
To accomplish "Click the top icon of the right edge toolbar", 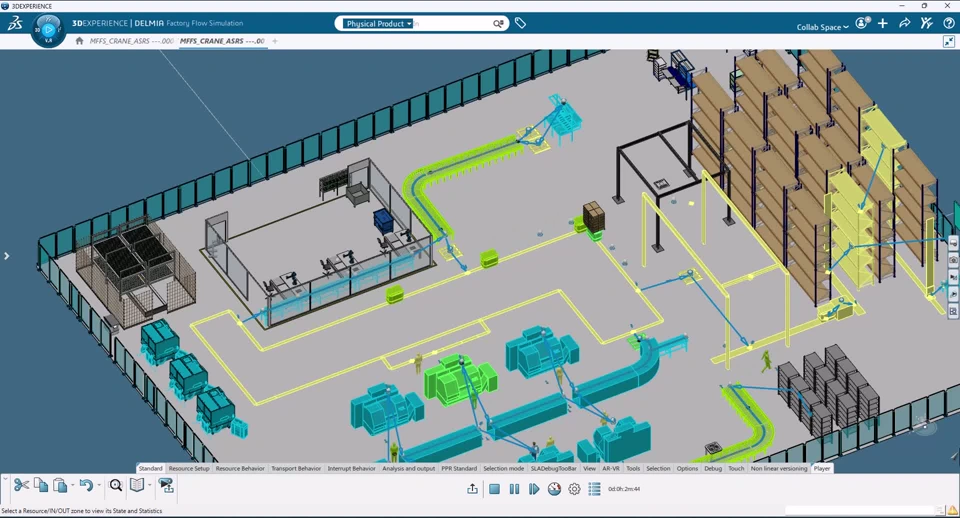I will (x=953, y=243).
